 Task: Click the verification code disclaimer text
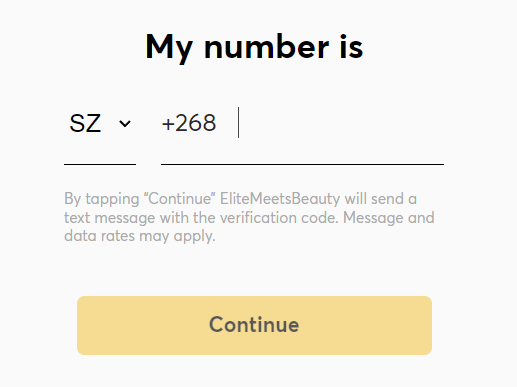pos(249,217)
